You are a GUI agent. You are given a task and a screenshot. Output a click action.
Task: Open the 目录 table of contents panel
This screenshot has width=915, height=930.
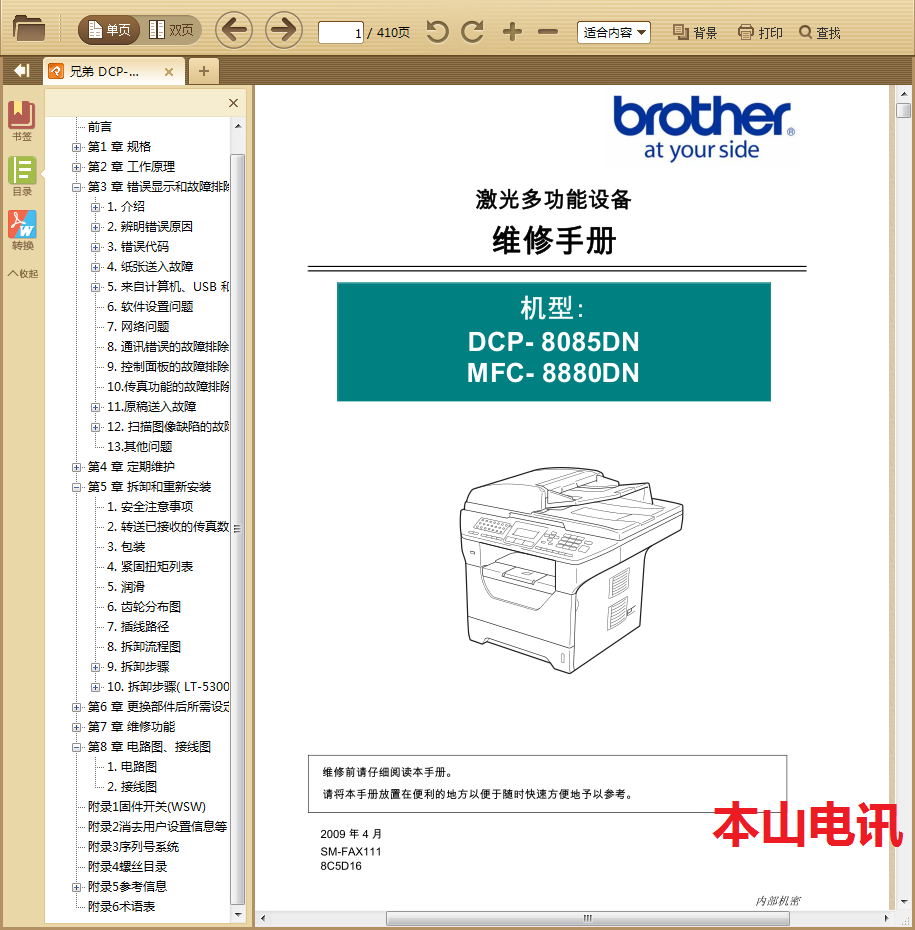click(x=22, y=176)
